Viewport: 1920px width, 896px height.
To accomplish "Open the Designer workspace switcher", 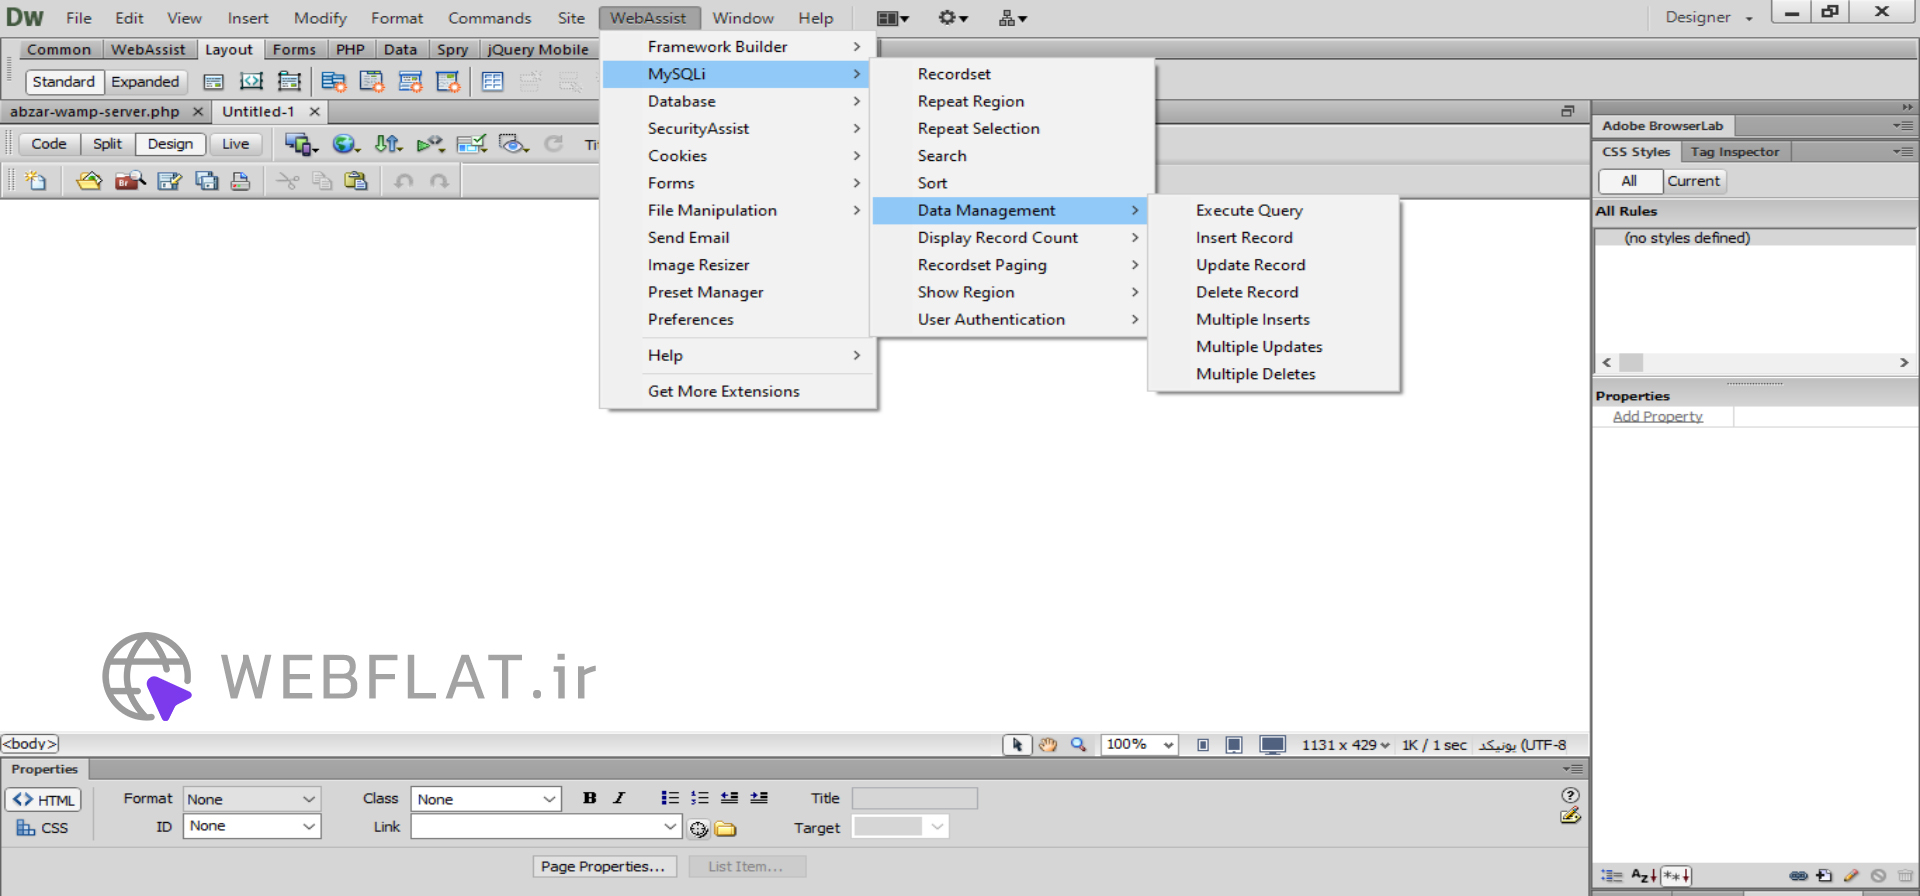I will tap(1709, 18).
